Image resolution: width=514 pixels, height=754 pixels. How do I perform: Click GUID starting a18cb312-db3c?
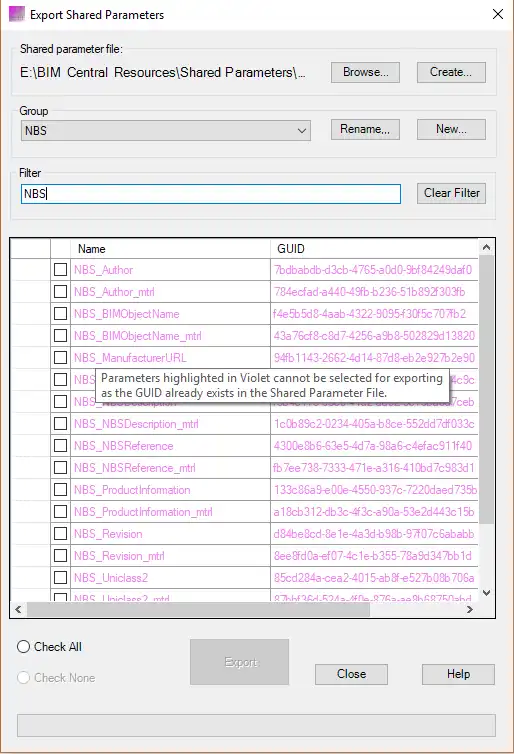coord(374,512)
